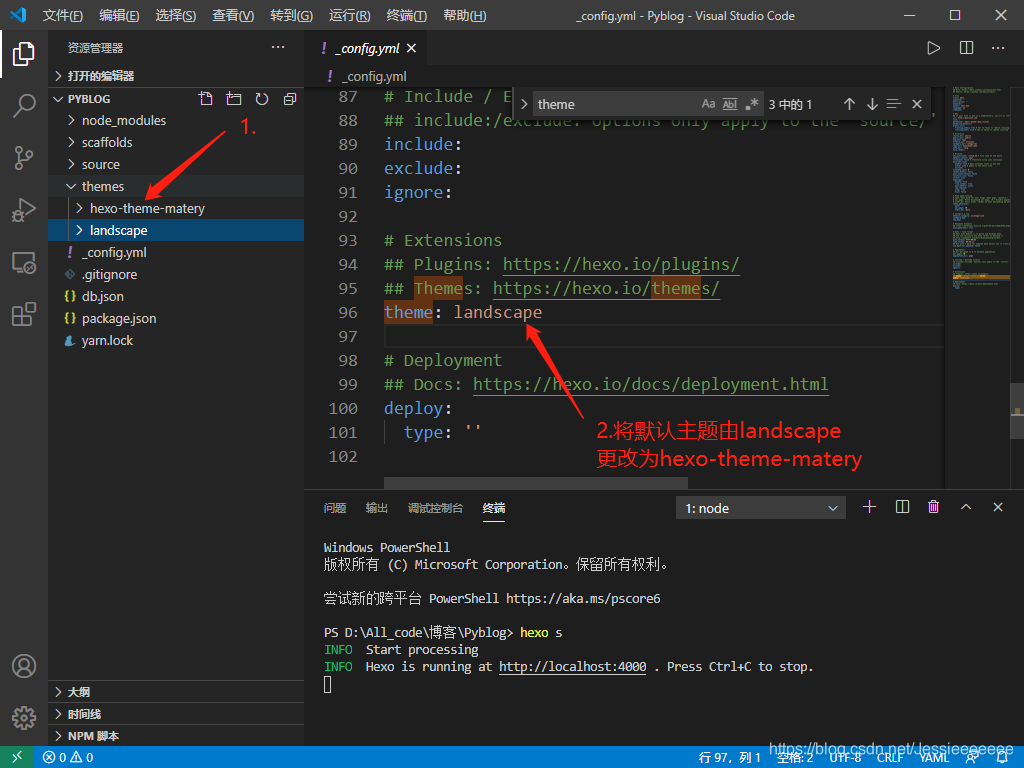Kill the terminal with trash icon
Screen dimensions: 1024x768
point(934,507)
